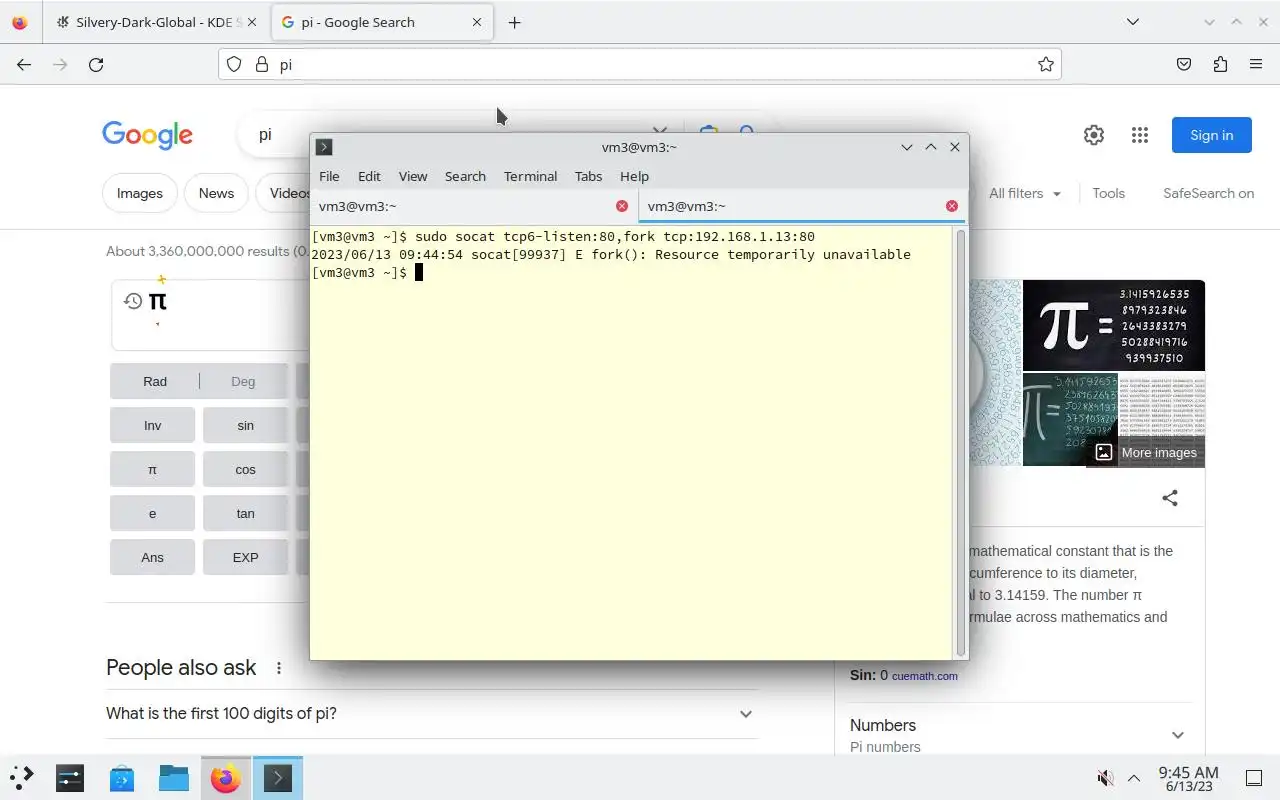Click the tan calculator key
Viewport: 1280px width, 800px height.
coord(245,513)
